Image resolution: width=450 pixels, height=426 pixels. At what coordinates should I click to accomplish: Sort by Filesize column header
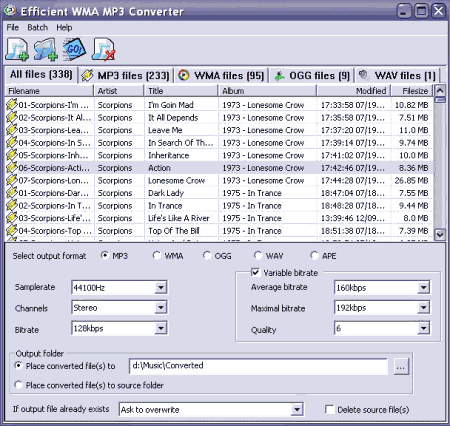pyautogui.click(x=412, y=91)
